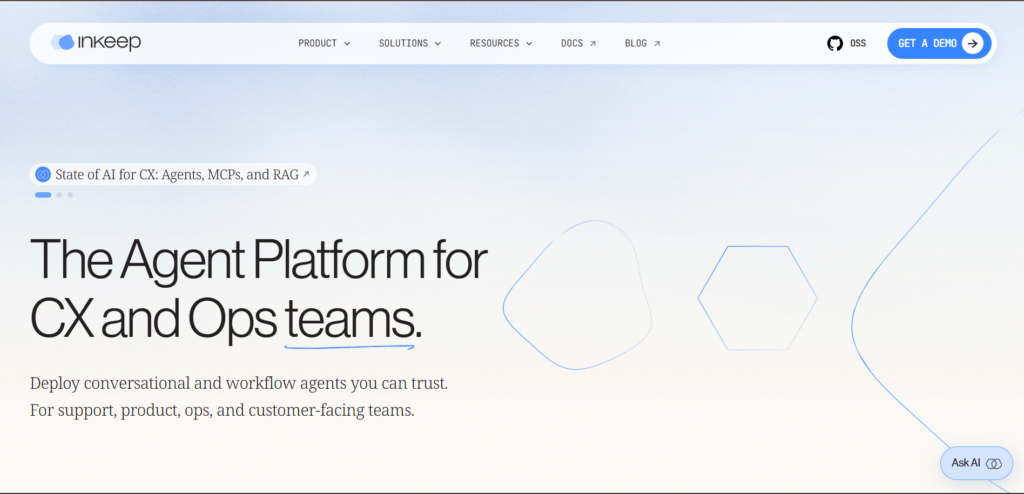Viewport: 1024px width, 494px height.
Task: Open the OSS link
Action: [857, 44]
